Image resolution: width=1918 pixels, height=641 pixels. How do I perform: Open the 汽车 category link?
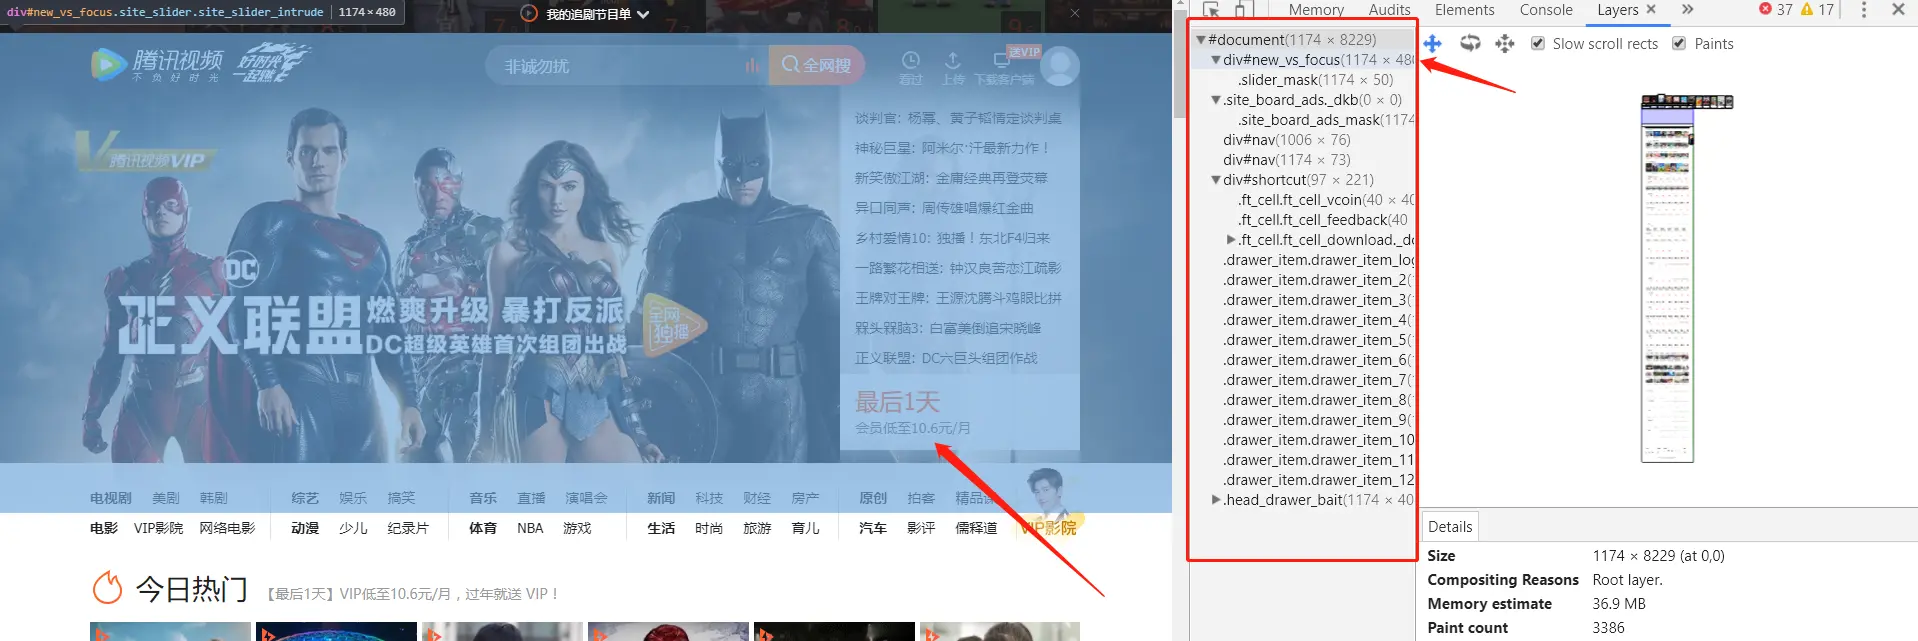[873, 528]
